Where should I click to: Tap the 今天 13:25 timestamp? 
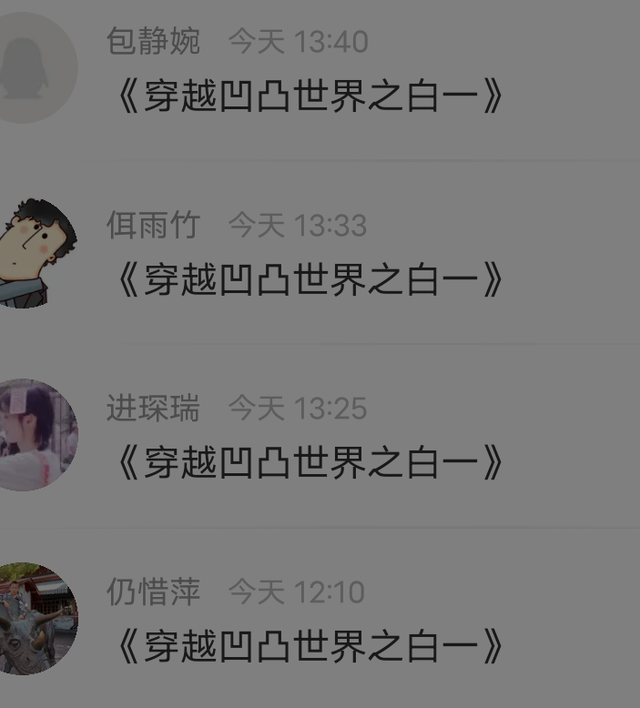(x=298, y=409)
